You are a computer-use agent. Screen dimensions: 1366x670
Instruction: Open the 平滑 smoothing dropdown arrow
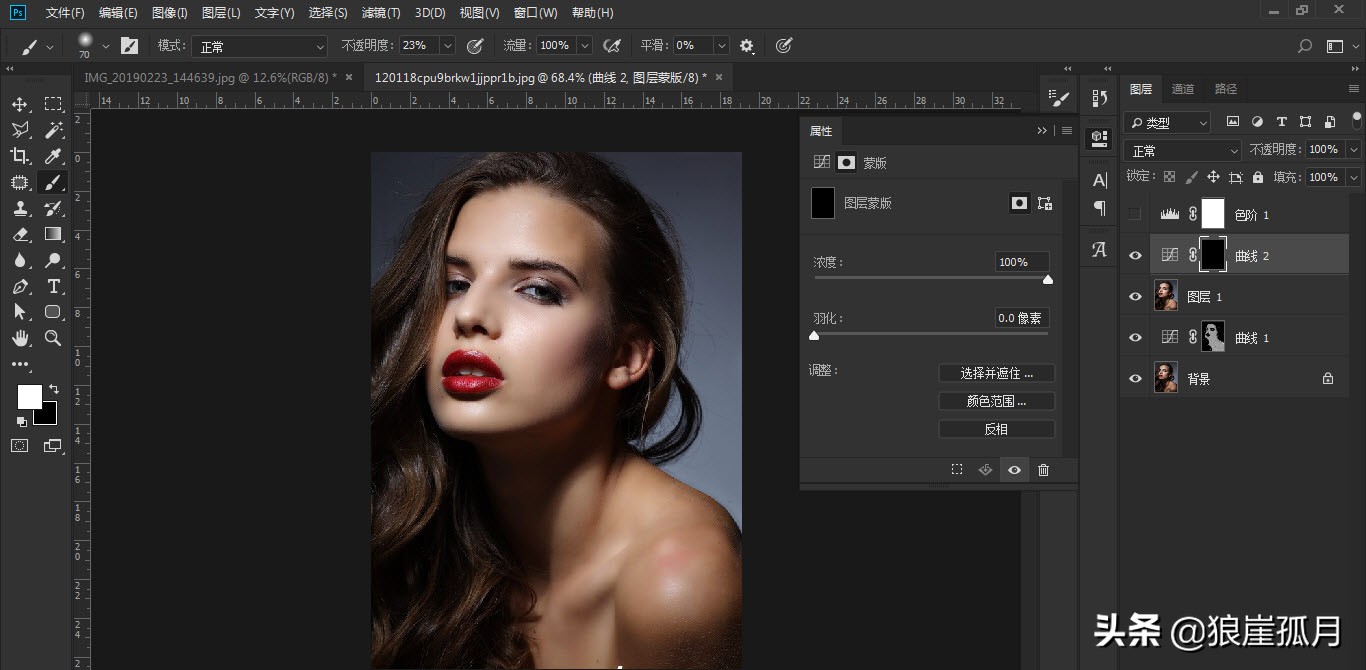[721, 46]
